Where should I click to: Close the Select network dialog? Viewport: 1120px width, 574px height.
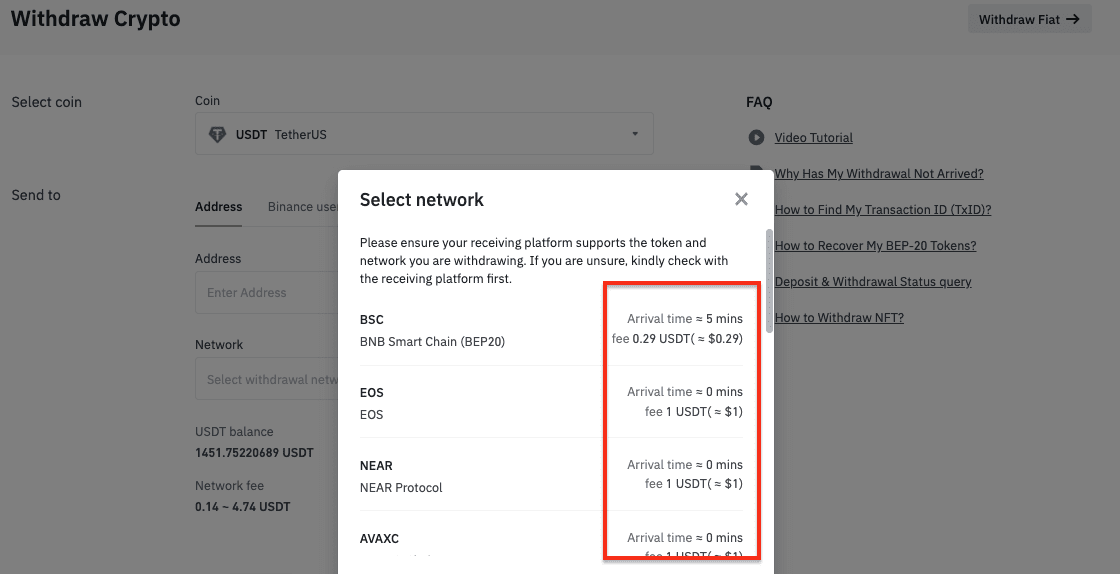pyautogui.click(x=741, y=199)
